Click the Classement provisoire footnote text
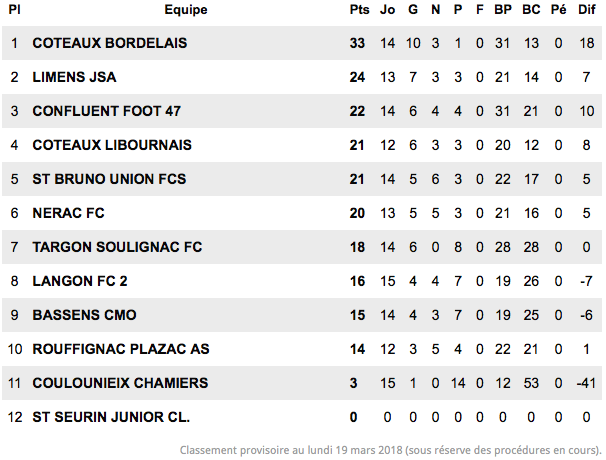Screen dimensions: 606x460 [x=391, y=450]
